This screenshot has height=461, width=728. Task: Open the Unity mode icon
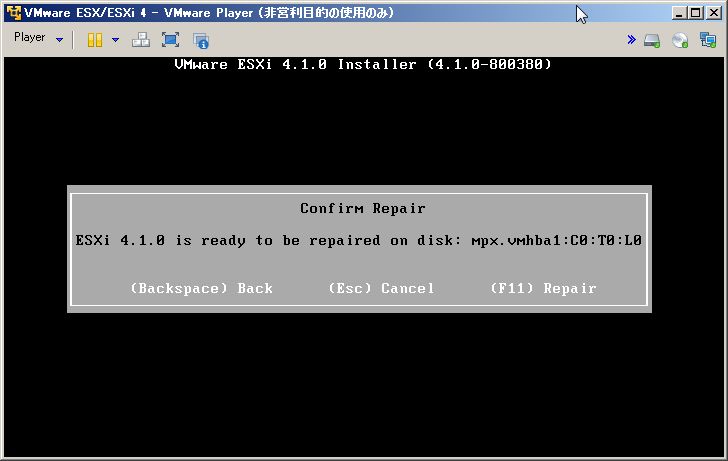pyautogui.click(x=201, y=40)
